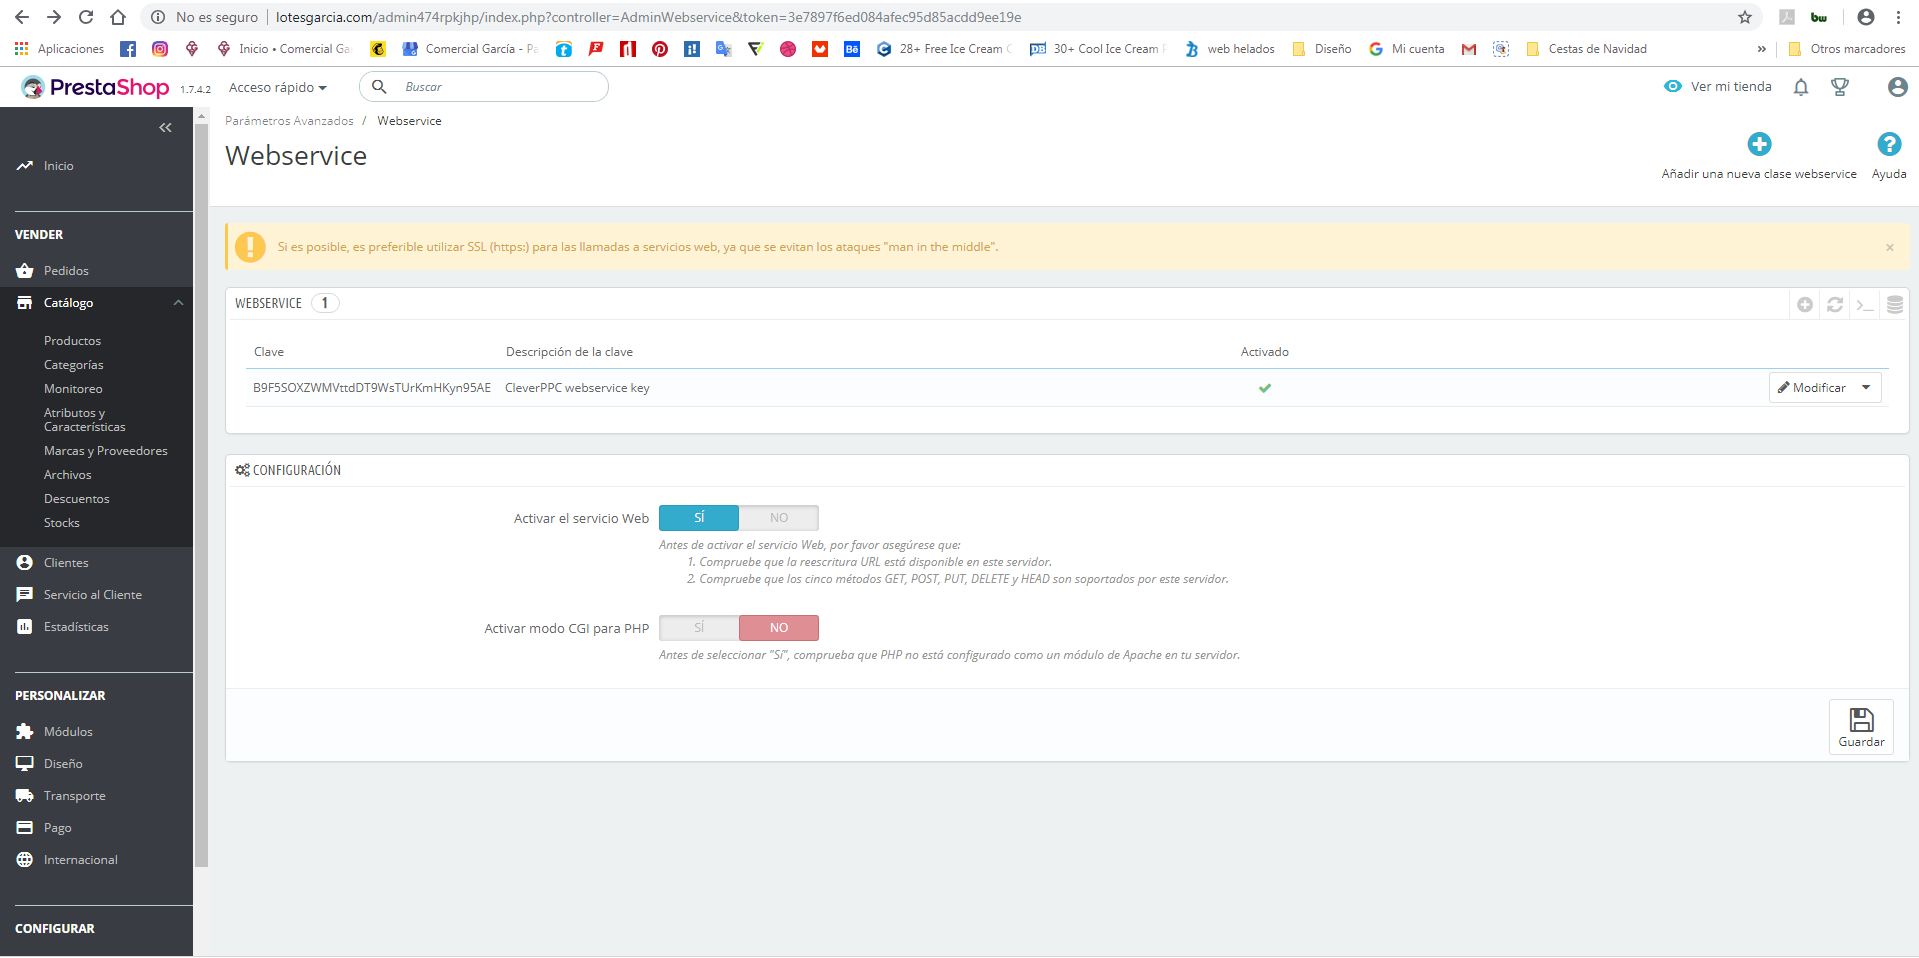Click the PrestaShop logo
Image resolution: width=1919 pixels, height=958 pixels.
[x=96, y=87]
